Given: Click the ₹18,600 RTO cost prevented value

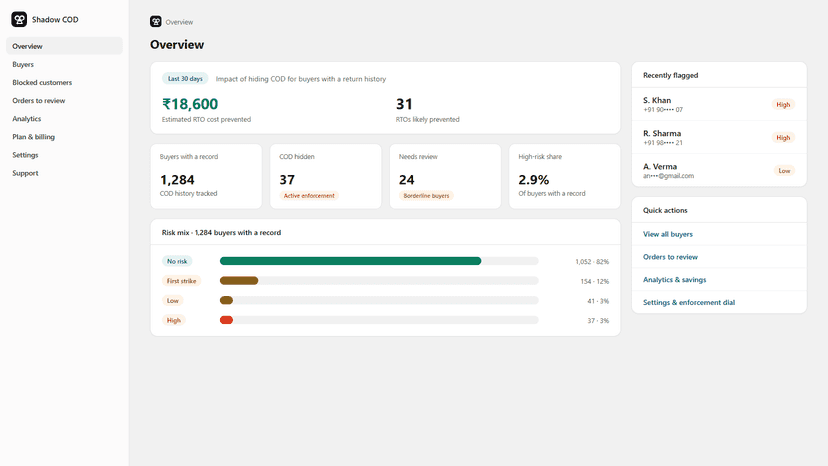Looking at the screenshot, I should point(190,104).
